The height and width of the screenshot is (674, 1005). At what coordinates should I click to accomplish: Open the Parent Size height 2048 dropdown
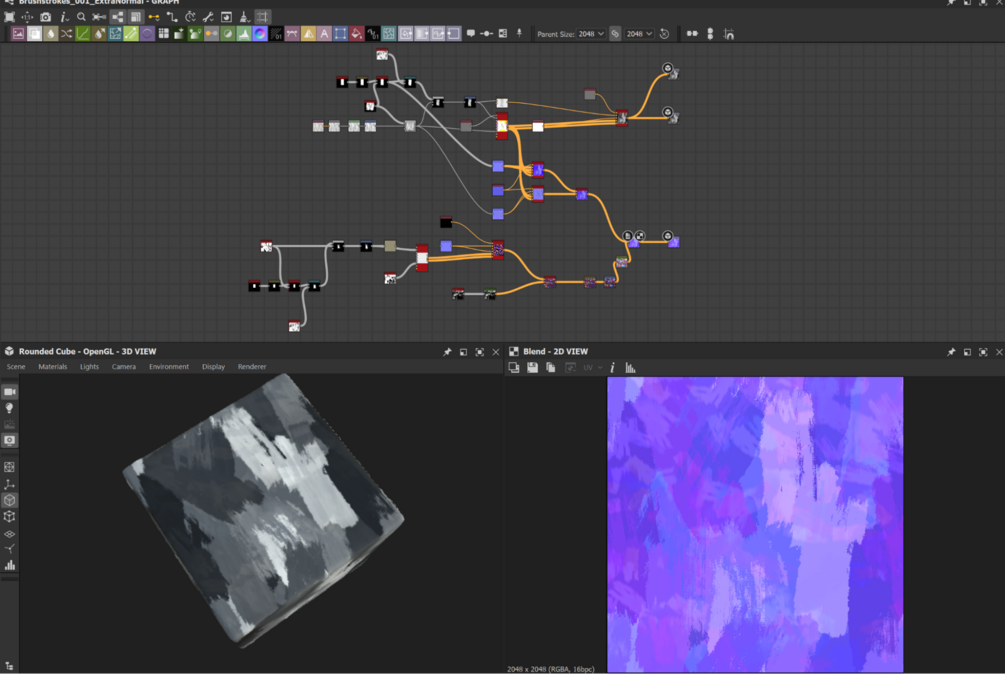tap(639, 34)
